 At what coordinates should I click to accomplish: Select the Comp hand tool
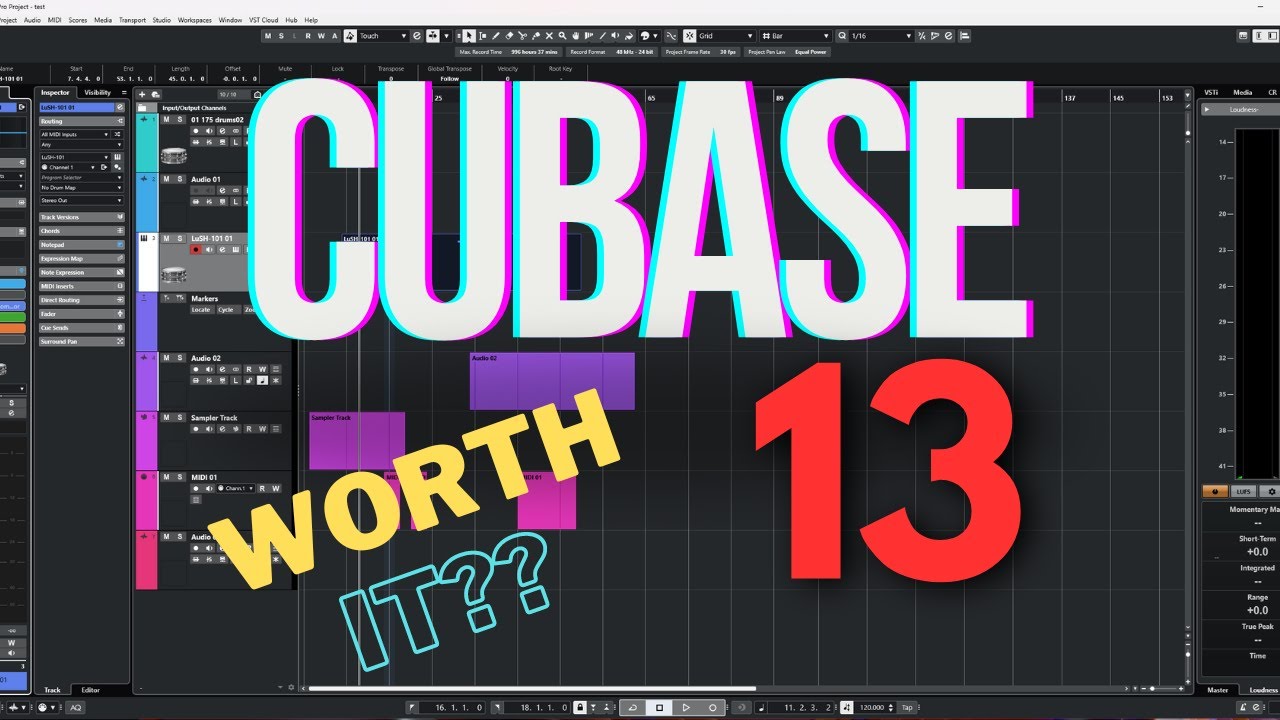click(576, 36)
